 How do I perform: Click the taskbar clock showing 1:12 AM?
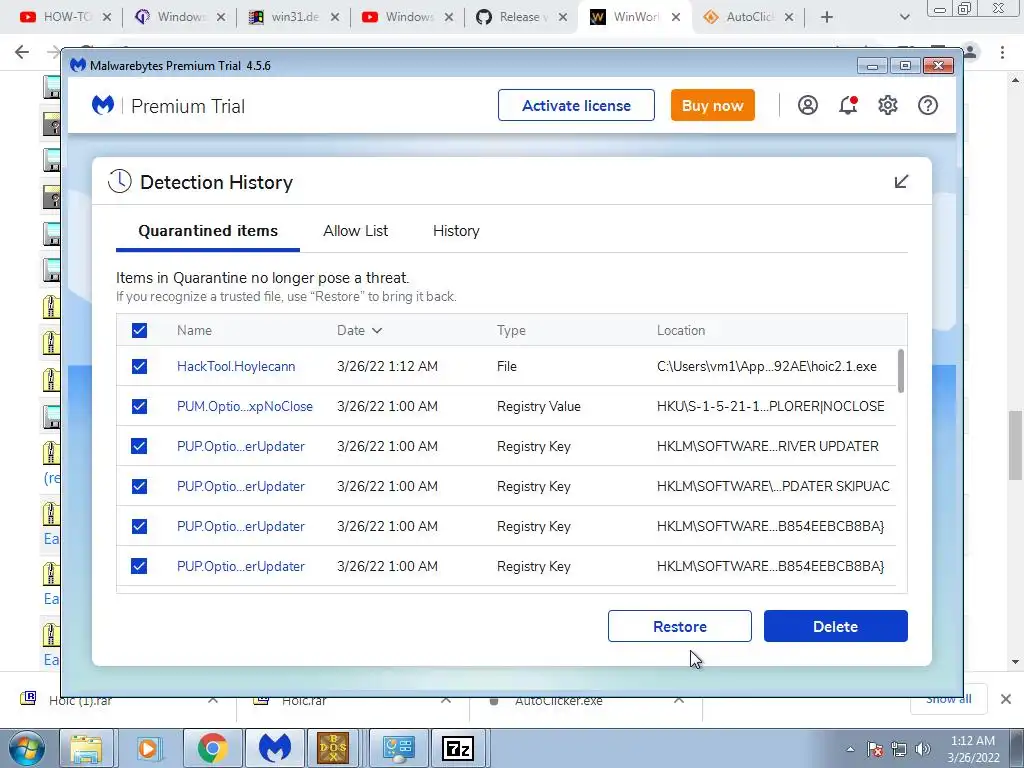(x=973, y=749)
